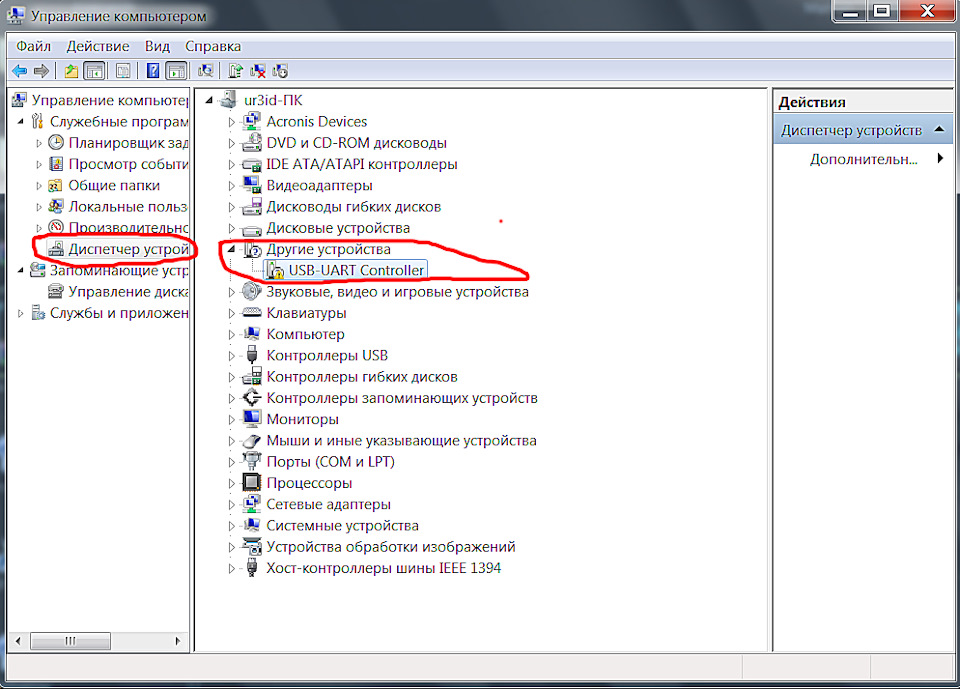Click the Клавиатуры keyboard icon
Image resolution: width=960 pixels, height=689 pixels.
click(252, 312)
